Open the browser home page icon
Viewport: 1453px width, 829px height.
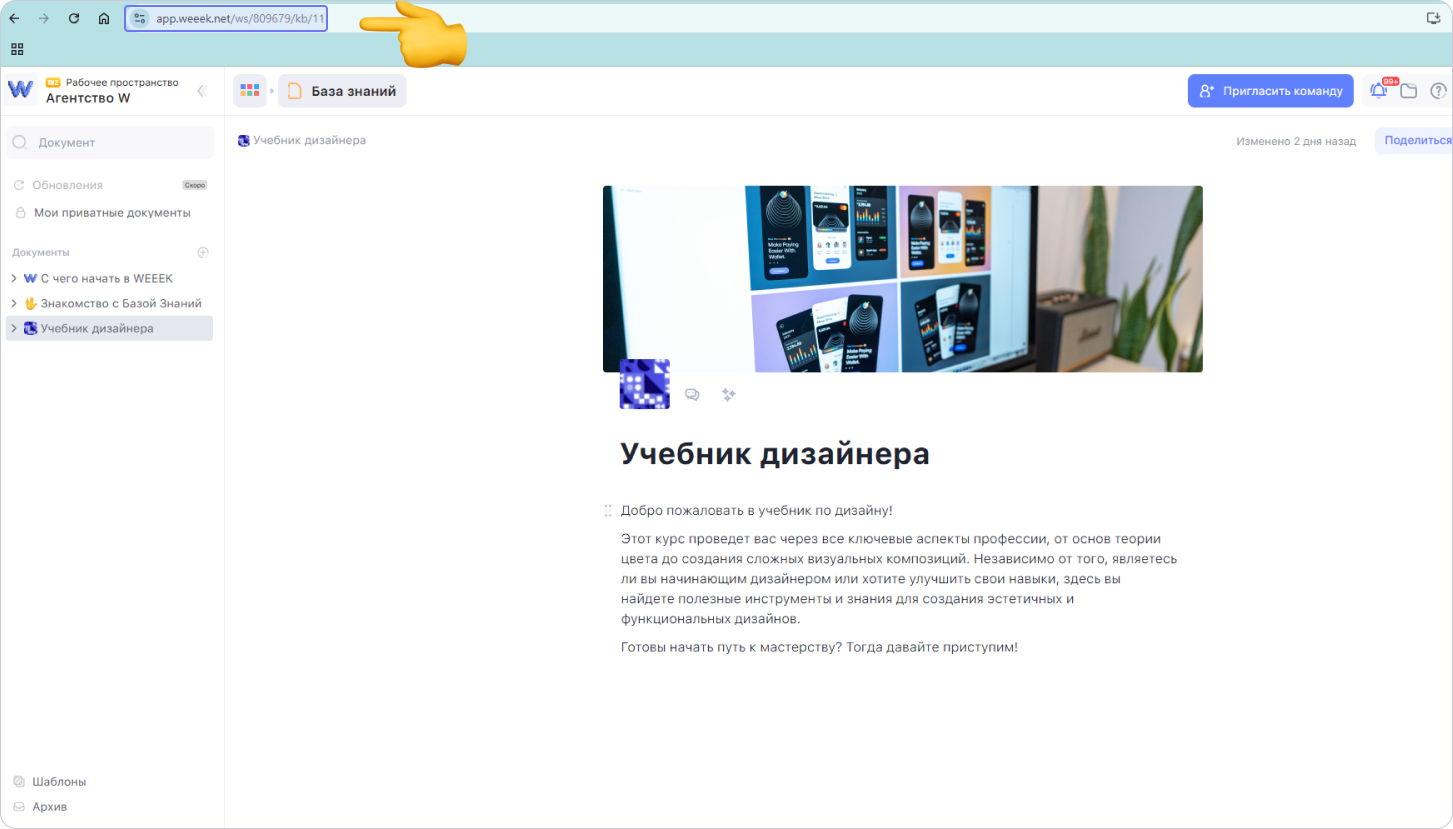click(103, 18)
